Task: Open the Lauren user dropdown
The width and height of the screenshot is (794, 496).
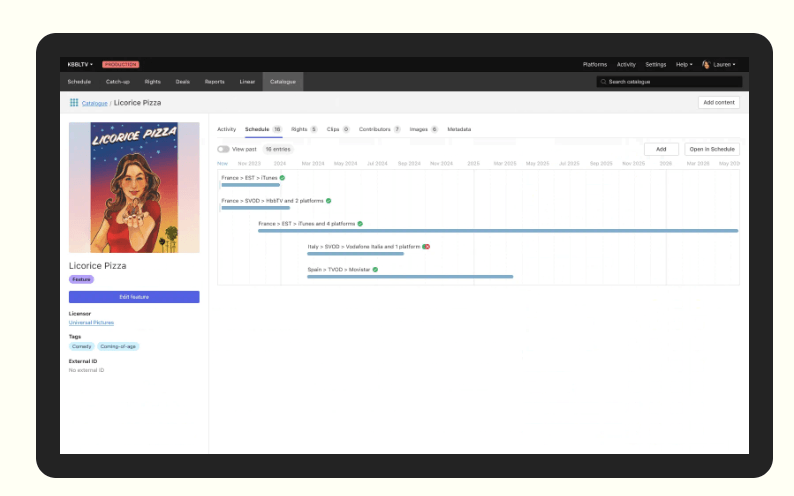Action: tap(724, 64)
